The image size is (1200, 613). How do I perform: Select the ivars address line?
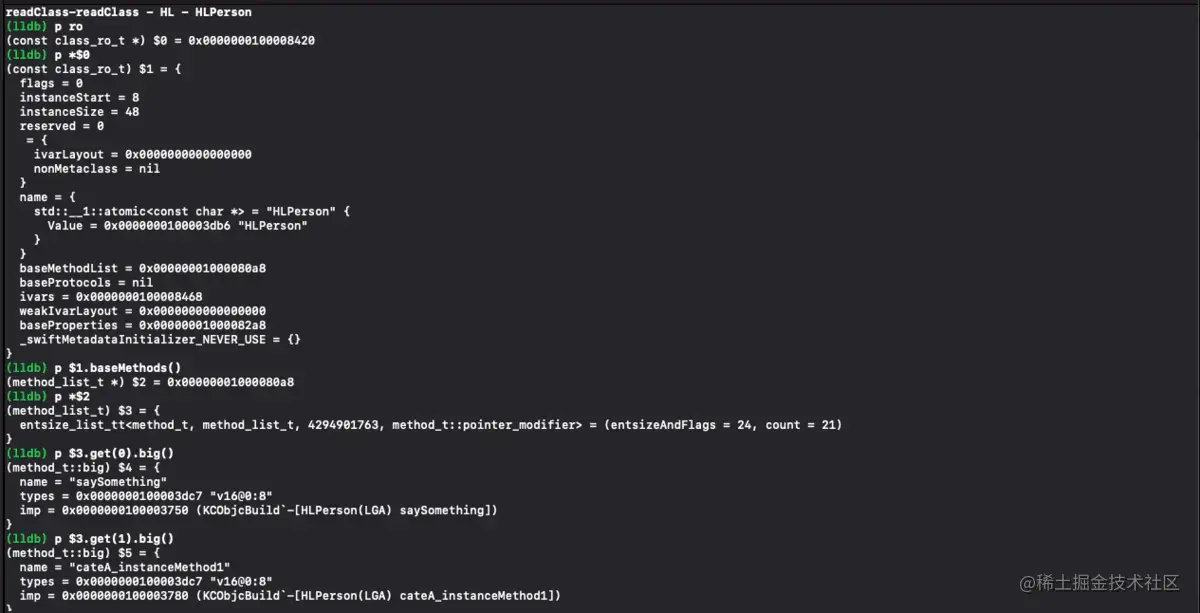click(x=111, y=297)
